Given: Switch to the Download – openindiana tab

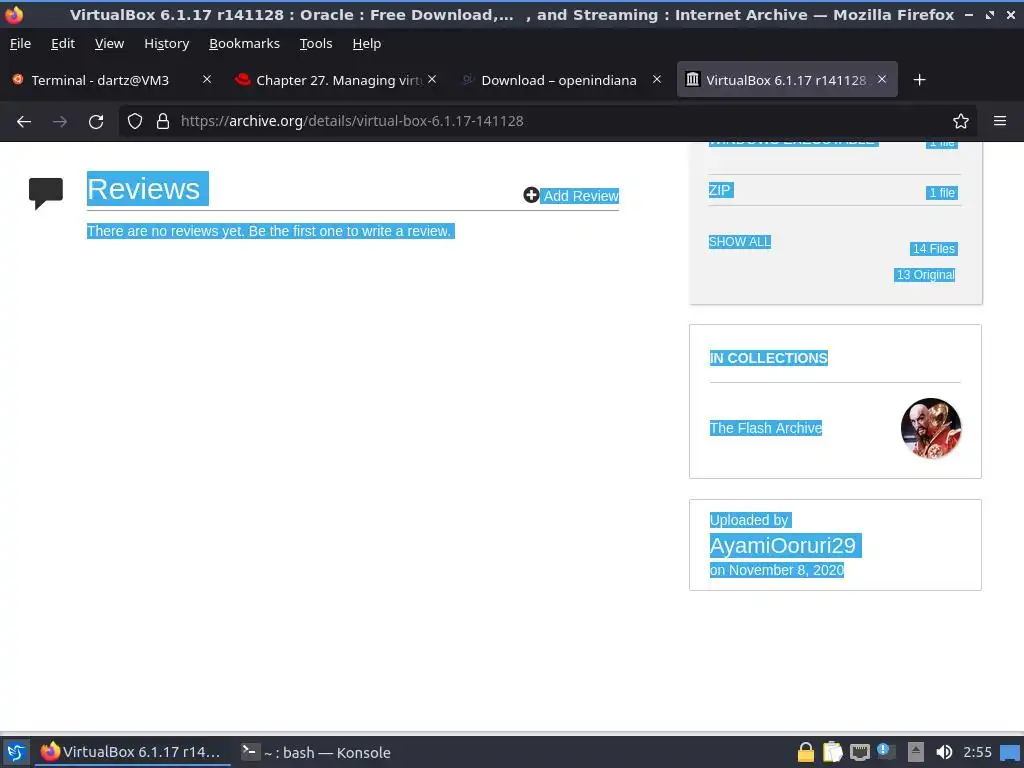Looking at the screenshot, I should (x=558, y=80).
